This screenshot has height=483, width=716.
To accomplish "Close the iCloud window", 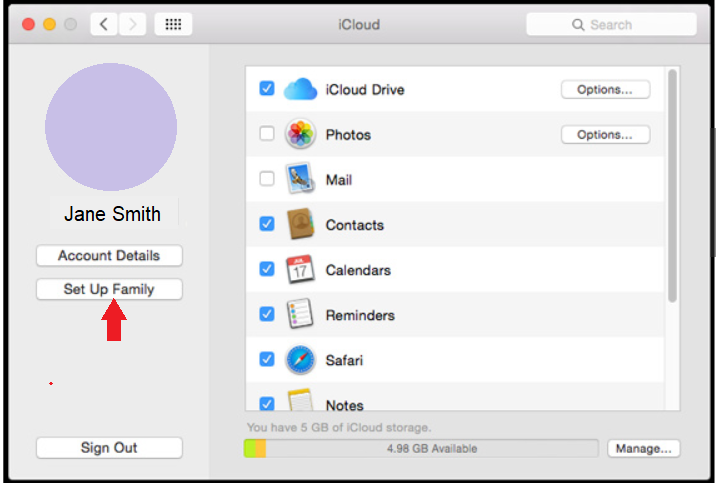I will click(x=28, y=24).
